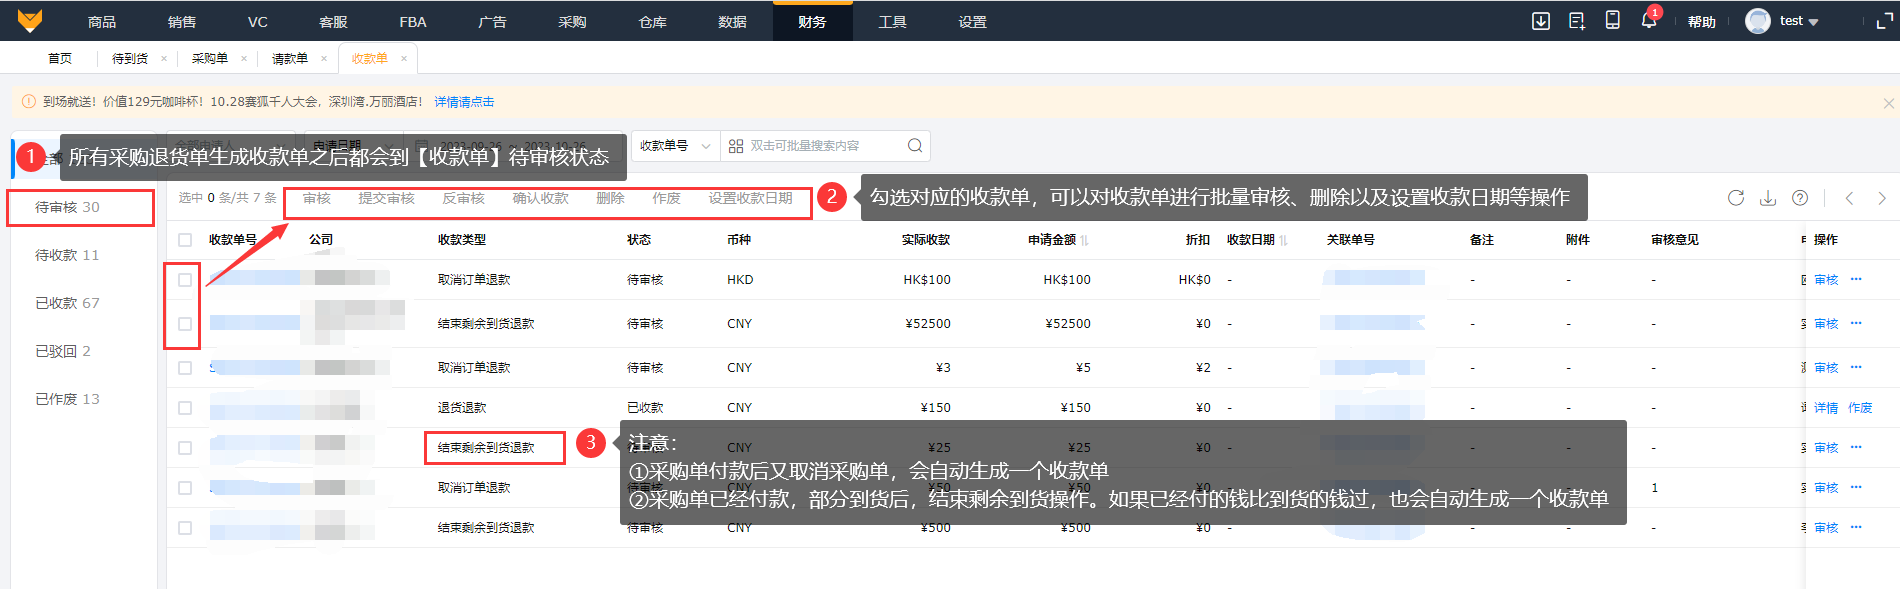Viewport: 1900px width, 589px height.
Task: Open the notification bell with red badge
Action: (x=1648, y=21)
